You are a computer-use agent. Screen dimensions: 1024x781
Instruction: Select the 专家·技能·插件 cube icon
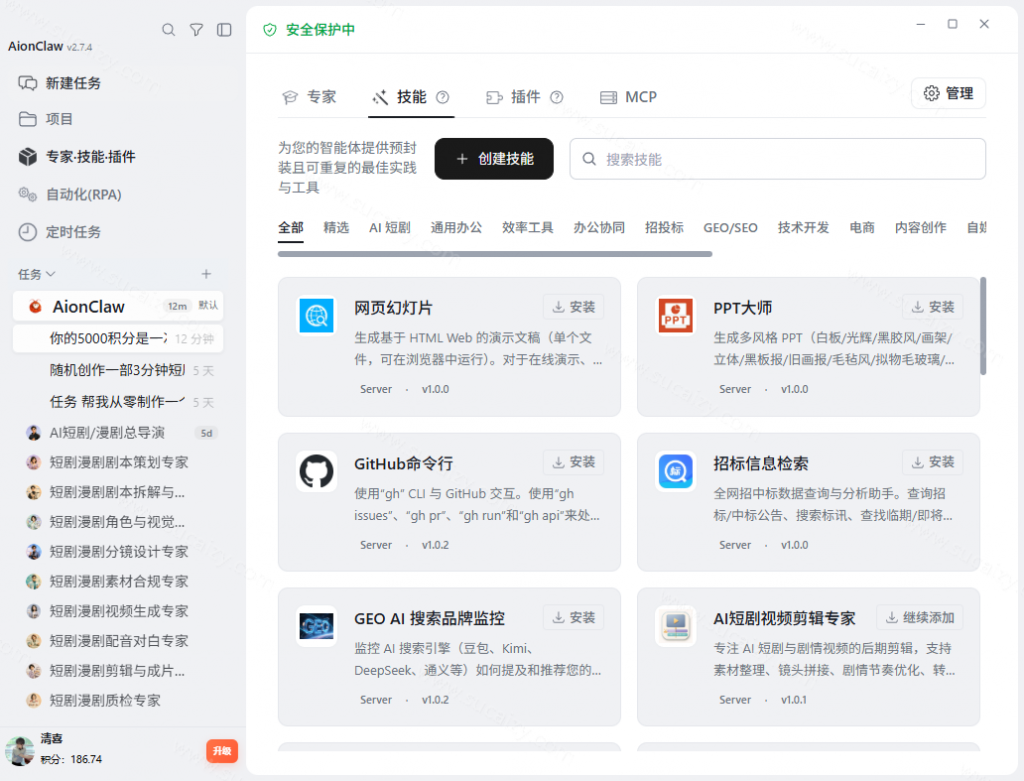pyautogui.click(x=27, y=157)
